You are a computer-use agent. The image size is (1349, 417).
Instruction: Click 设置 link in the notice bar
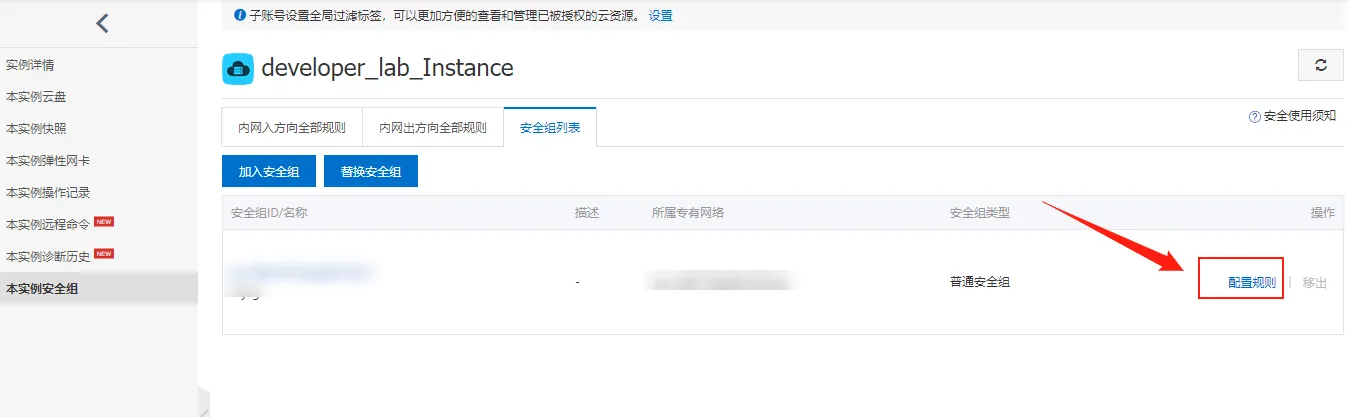(x=661, y=16)
